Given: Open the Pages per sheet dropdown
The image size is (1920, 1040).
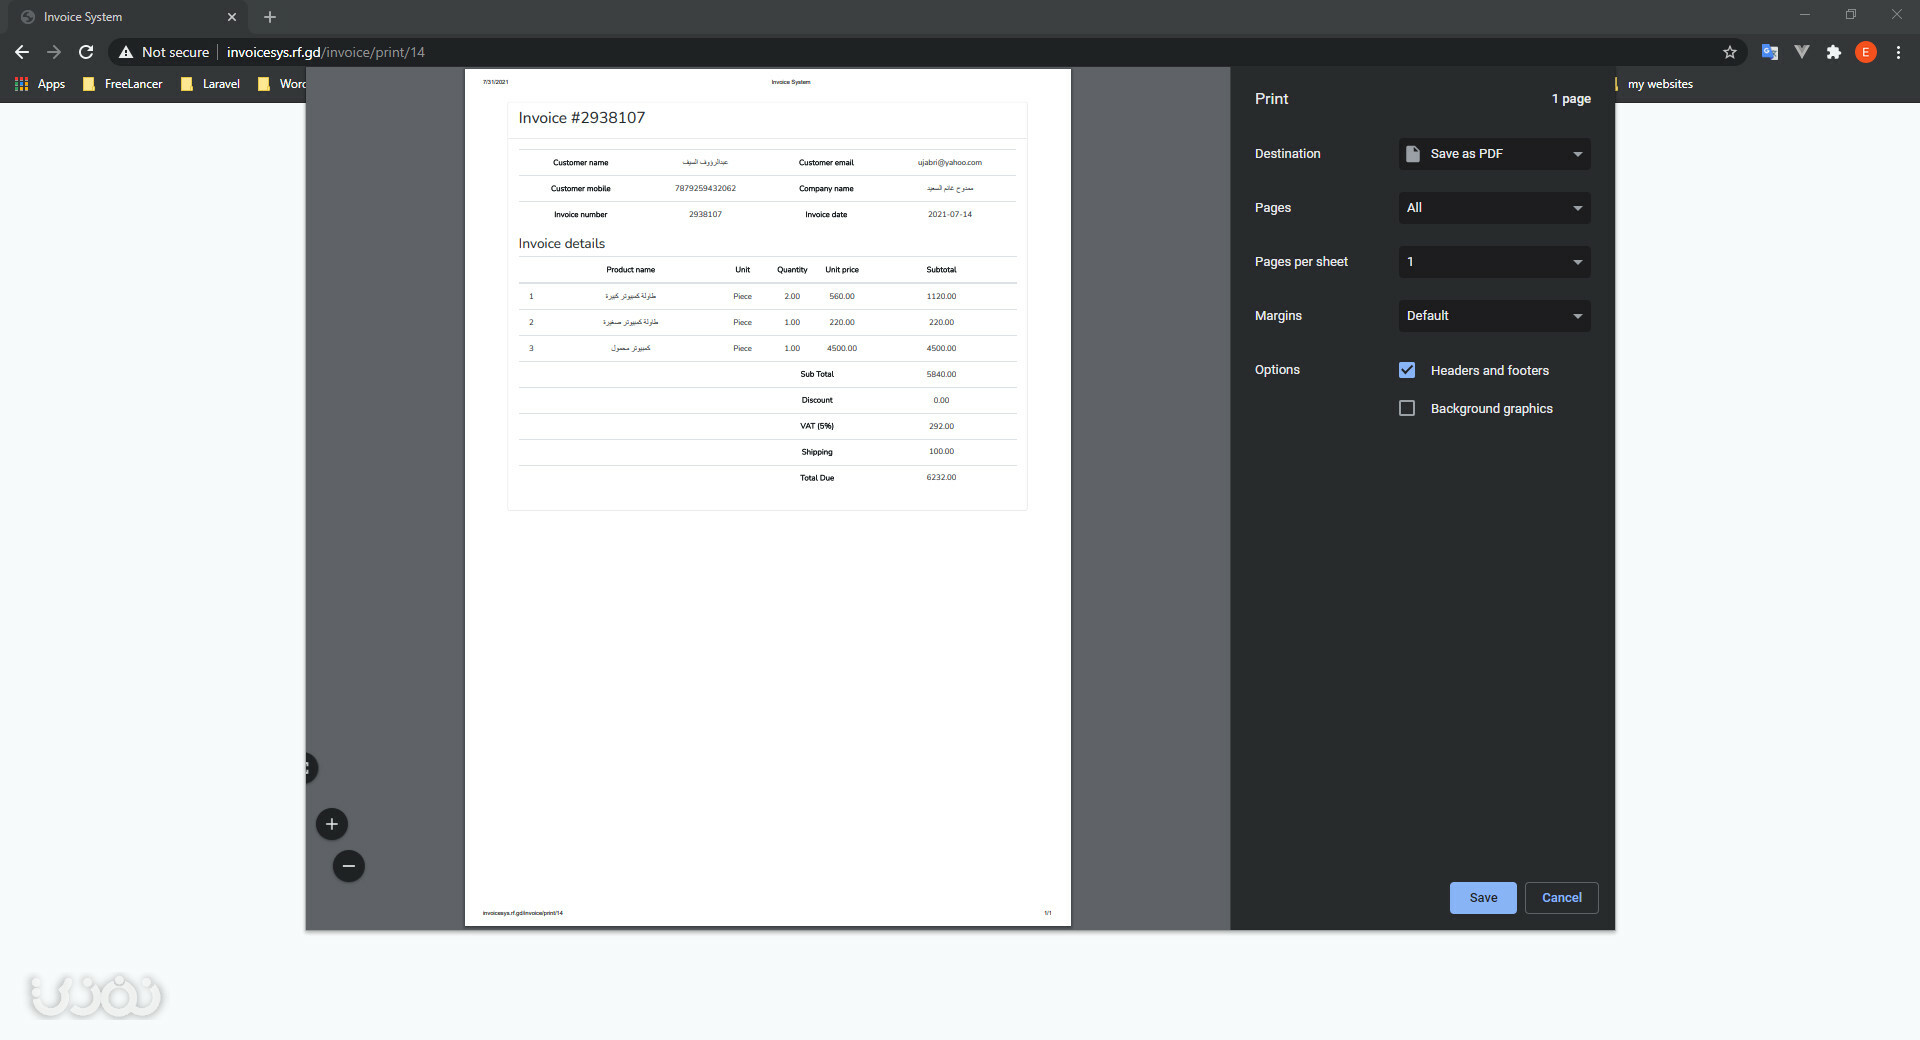Looking at the screenshot, I should pyautogui.click(x=1494, y=262).
